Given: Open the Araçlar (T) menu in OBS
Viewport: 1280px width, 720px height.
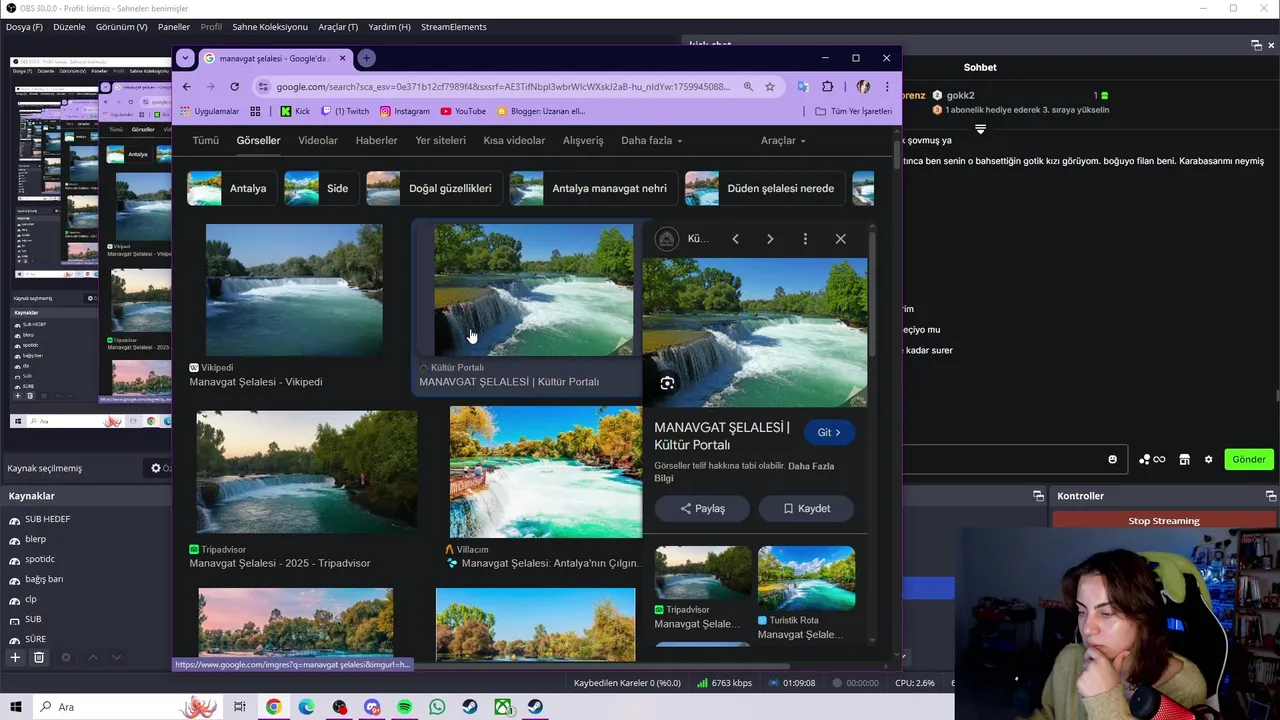Looking at the screenshot, I should pos(338,27).
